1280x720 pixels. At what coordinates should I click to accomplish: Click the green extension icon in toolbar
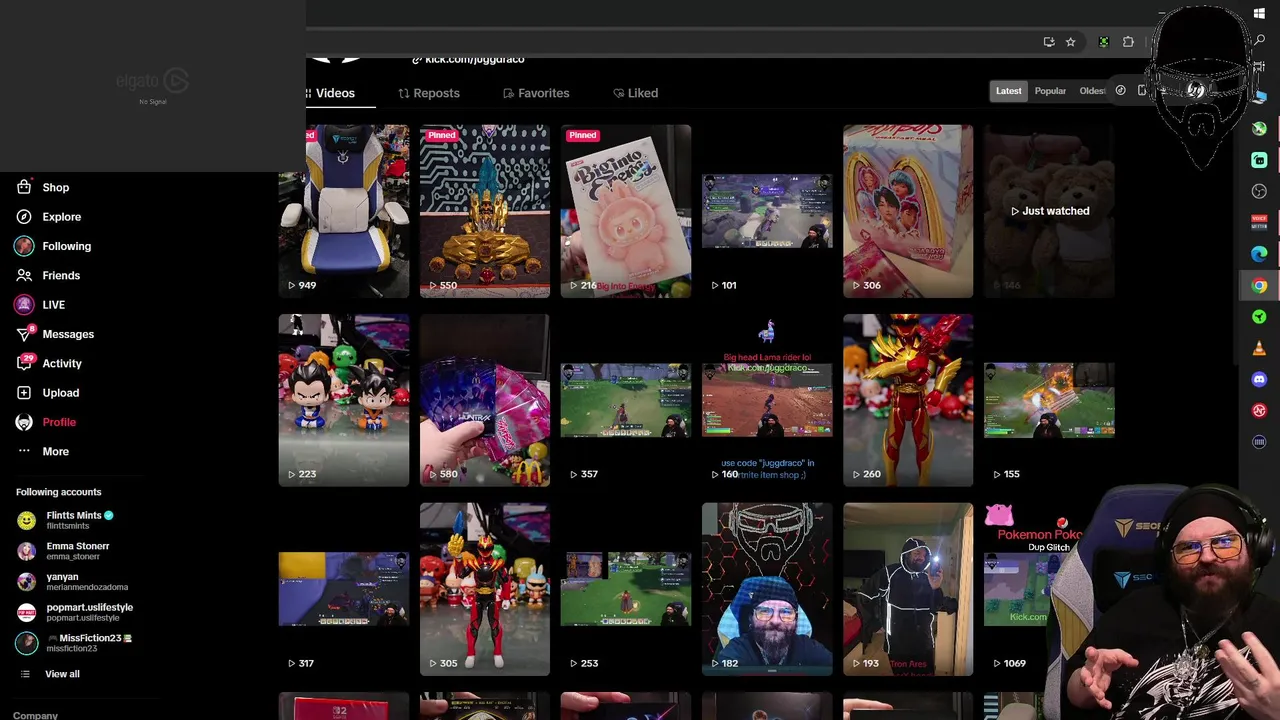coord(1103,42)
